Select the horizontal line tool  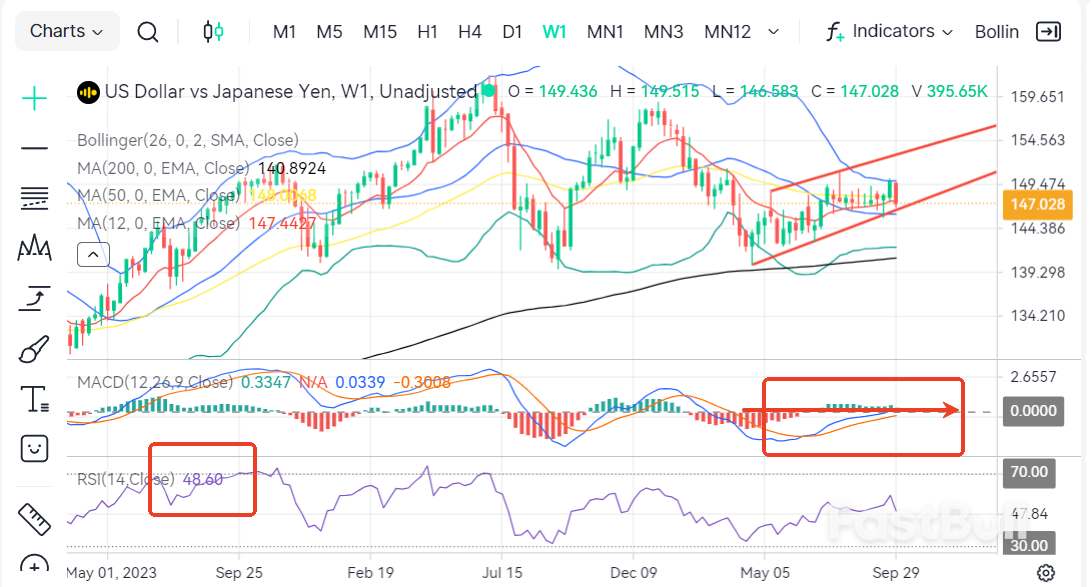tap(33, 147)
